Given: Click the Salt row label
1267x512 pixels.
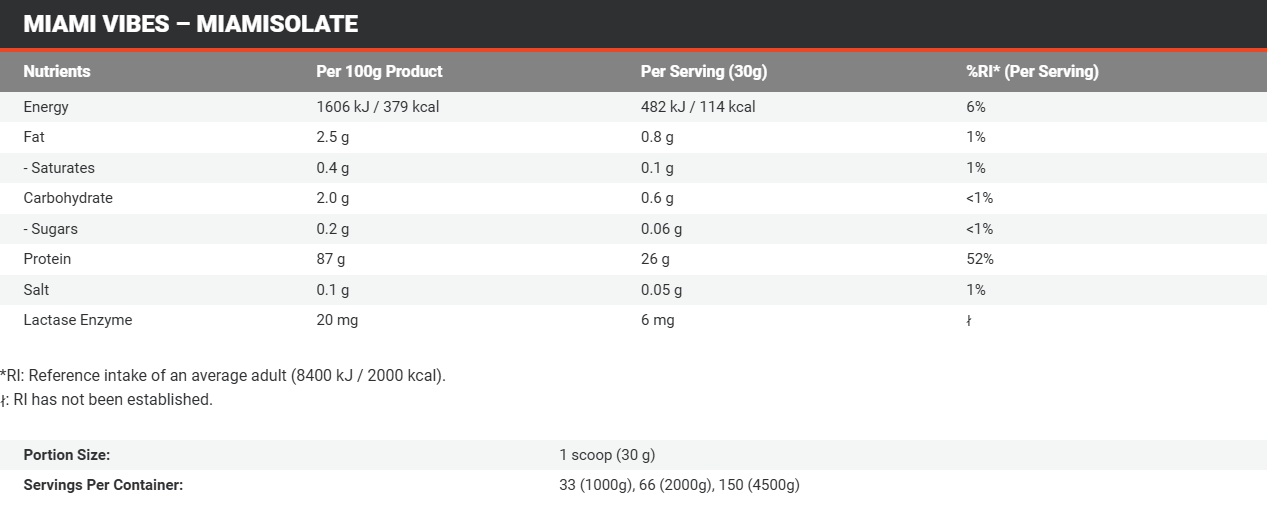Looking at the screenshot, I should 36,290.
